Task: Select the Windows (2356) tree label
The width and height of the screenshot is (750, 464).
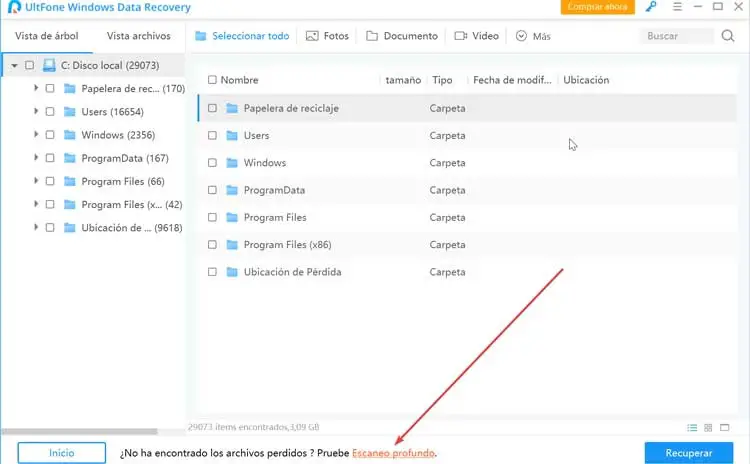Action: (118, 135)
